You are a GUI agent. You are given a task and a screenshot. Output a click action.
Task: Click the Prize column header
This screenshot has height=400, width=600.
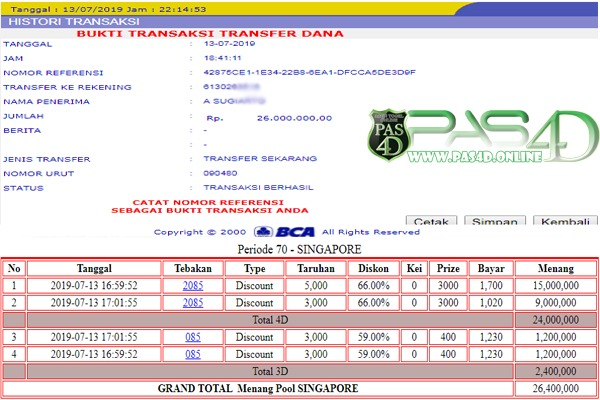[448, 268]
